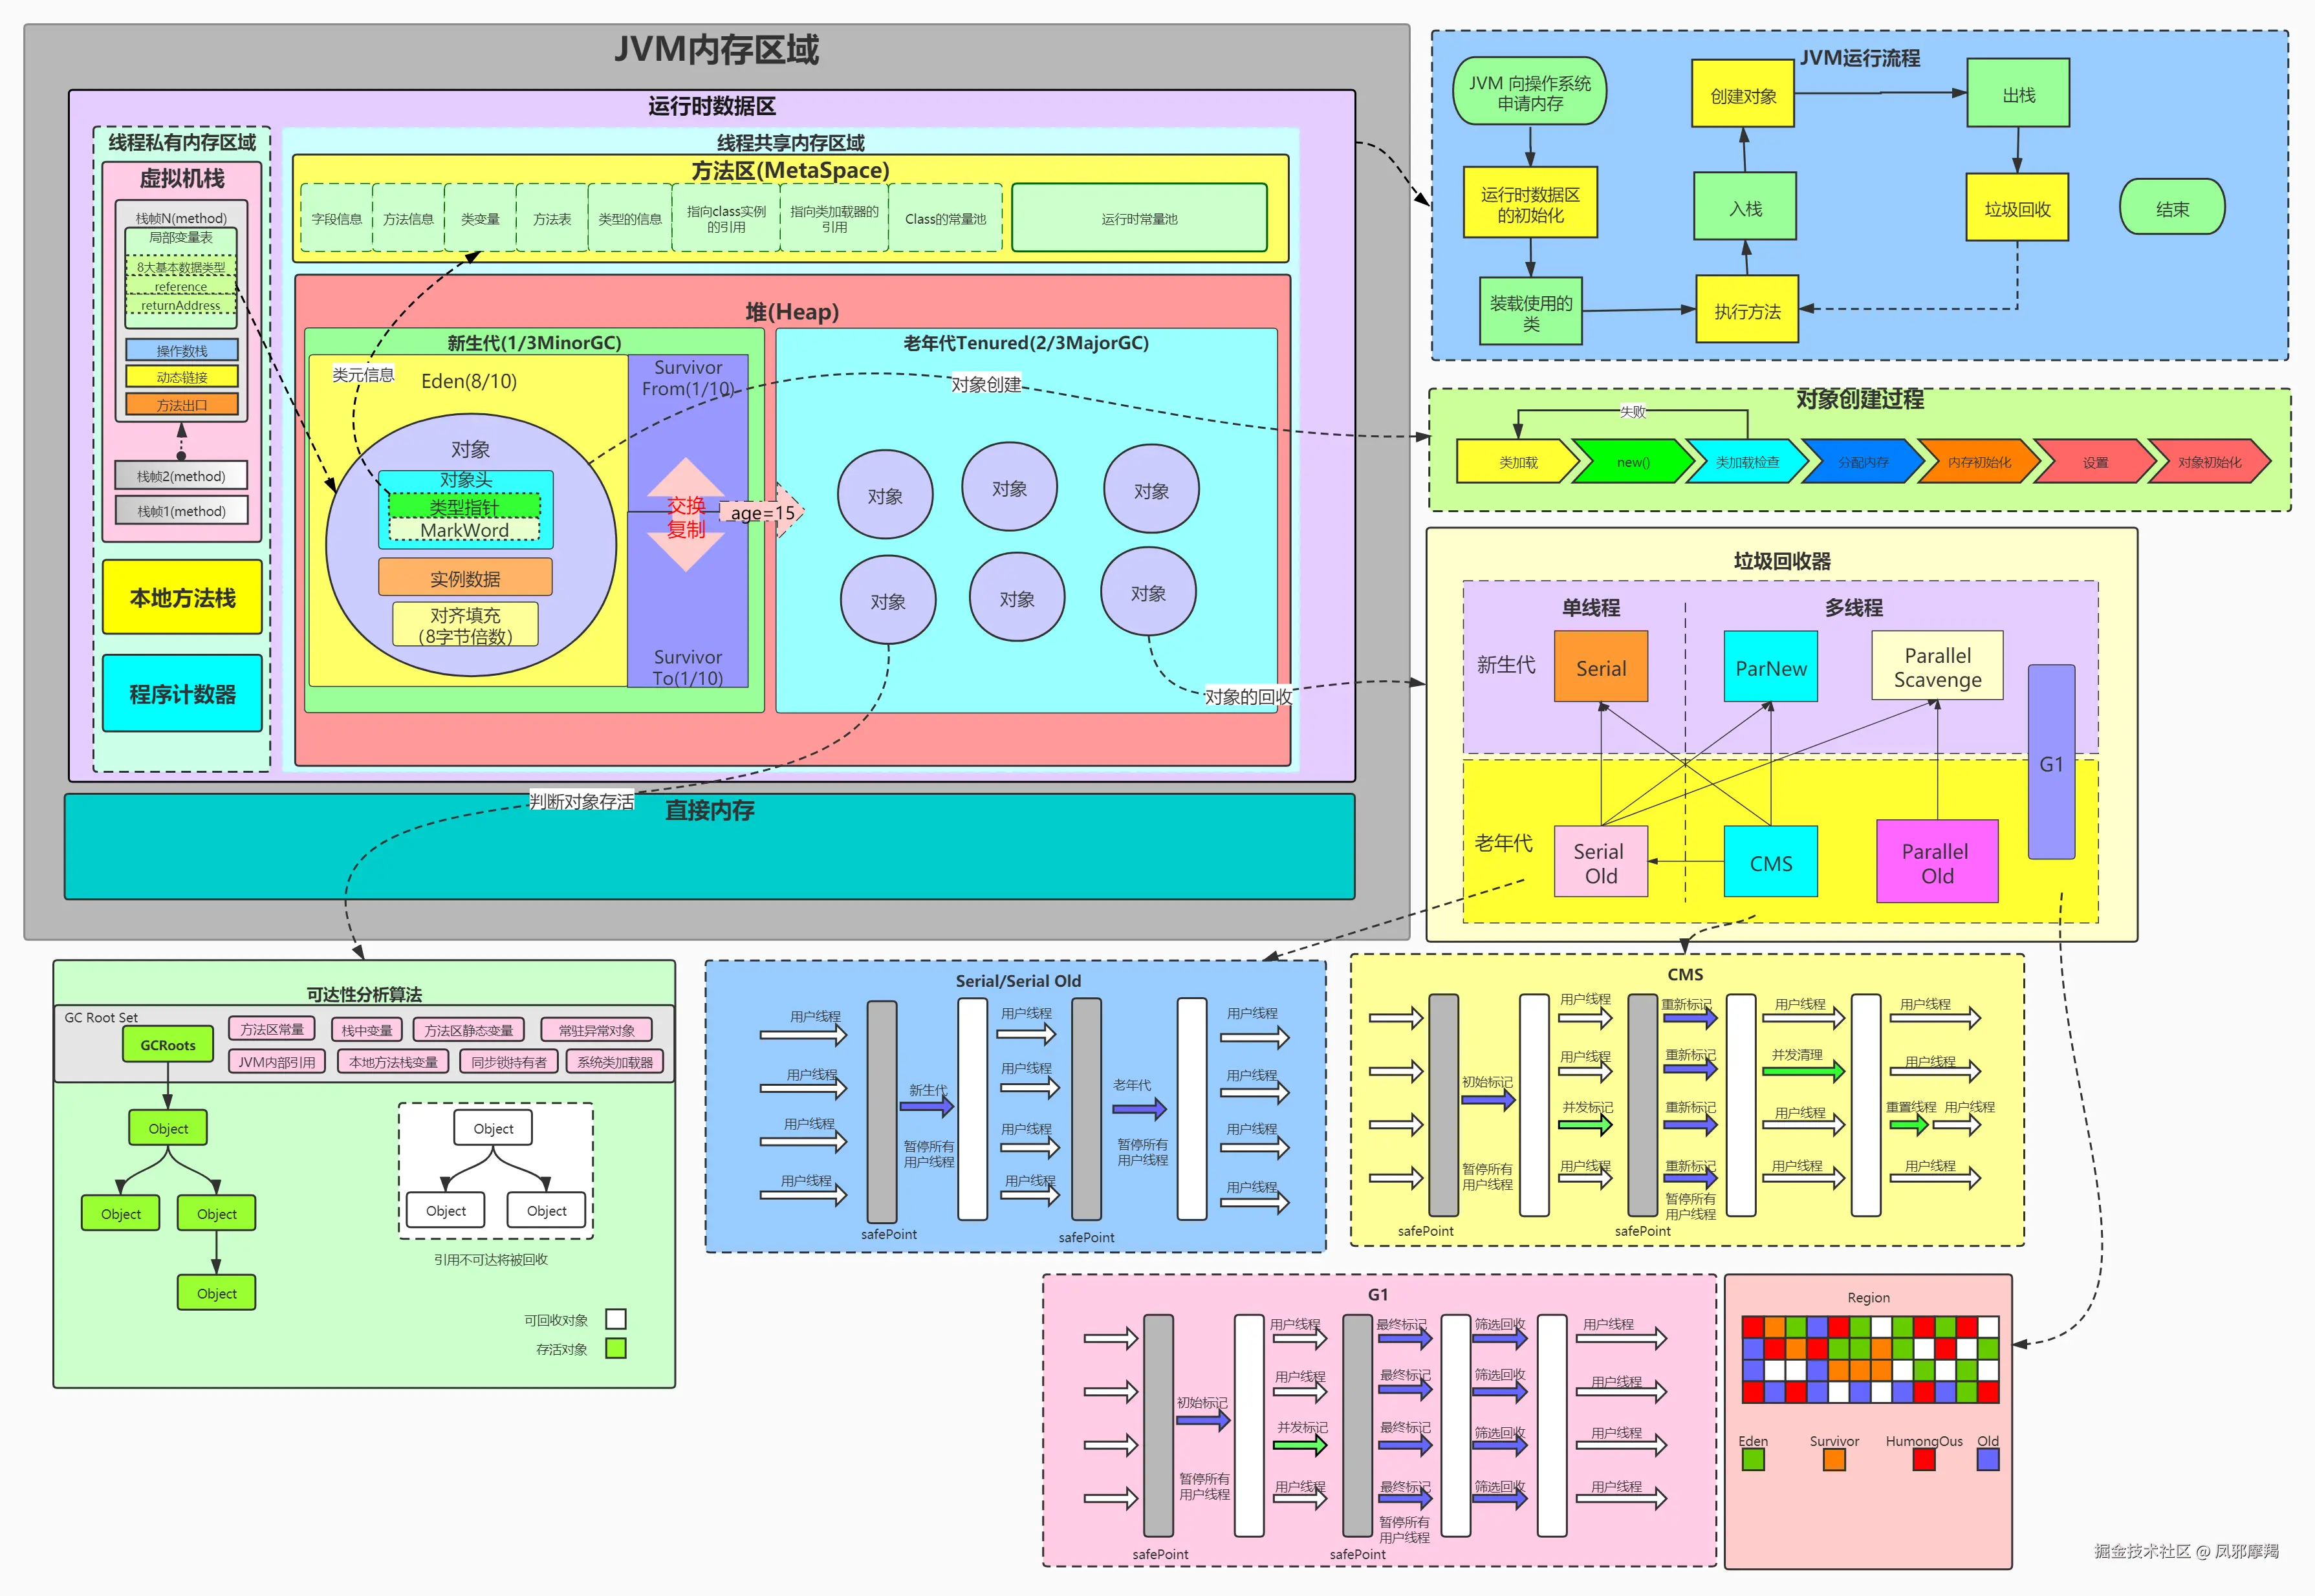Select the 类变量 cell in 方法区
Screen dimensions: 2315x1596
coord(480,218)
